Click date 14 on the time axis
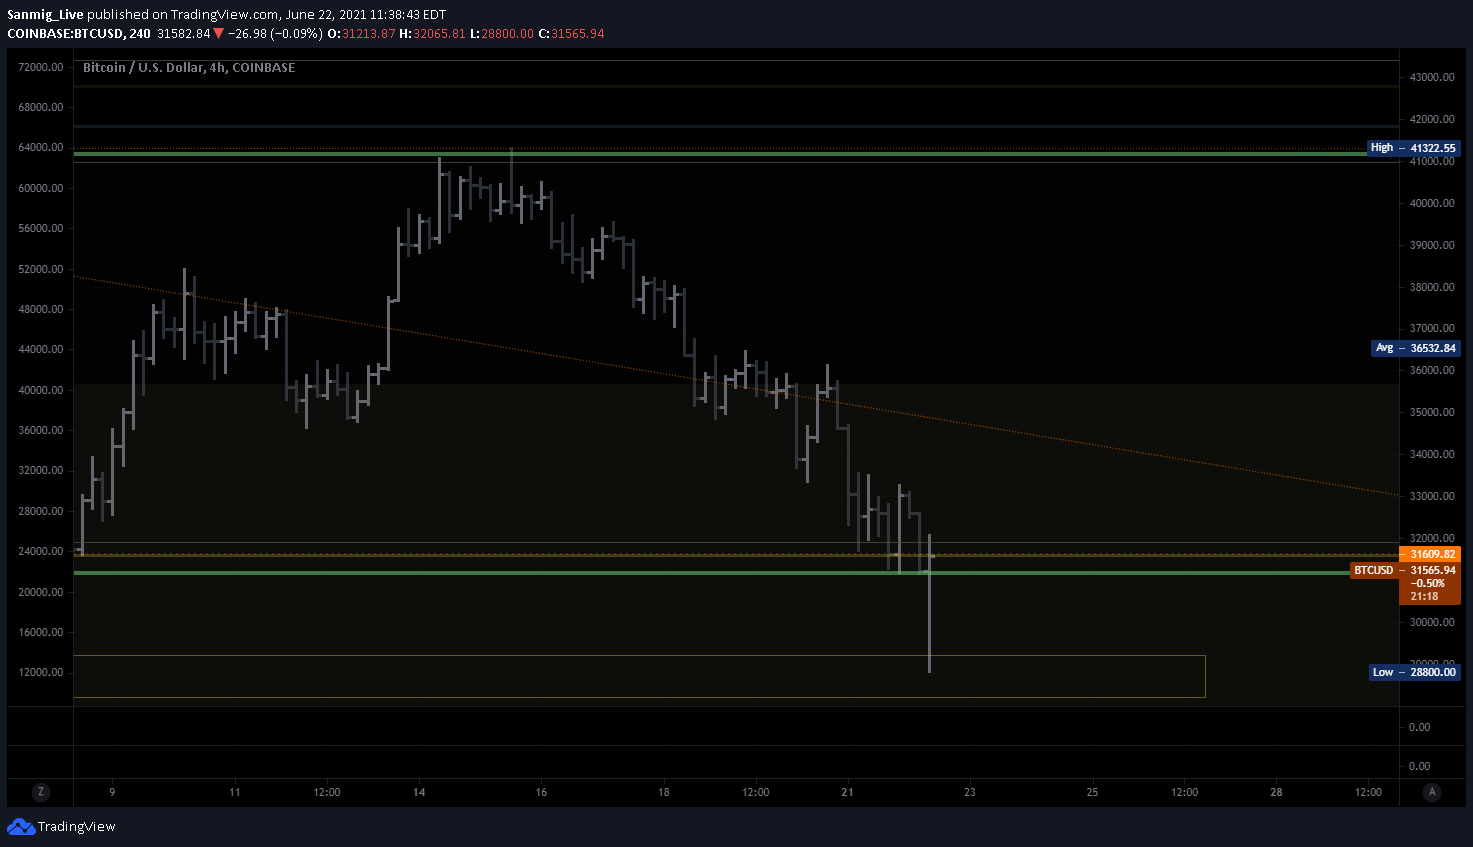The height and width of the screenshot is (847, 1473). (419, 792)
